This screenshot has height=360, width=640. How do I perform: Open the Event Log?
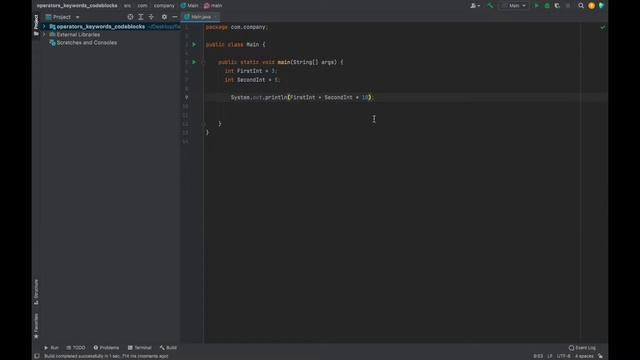(x=582, y=348)
